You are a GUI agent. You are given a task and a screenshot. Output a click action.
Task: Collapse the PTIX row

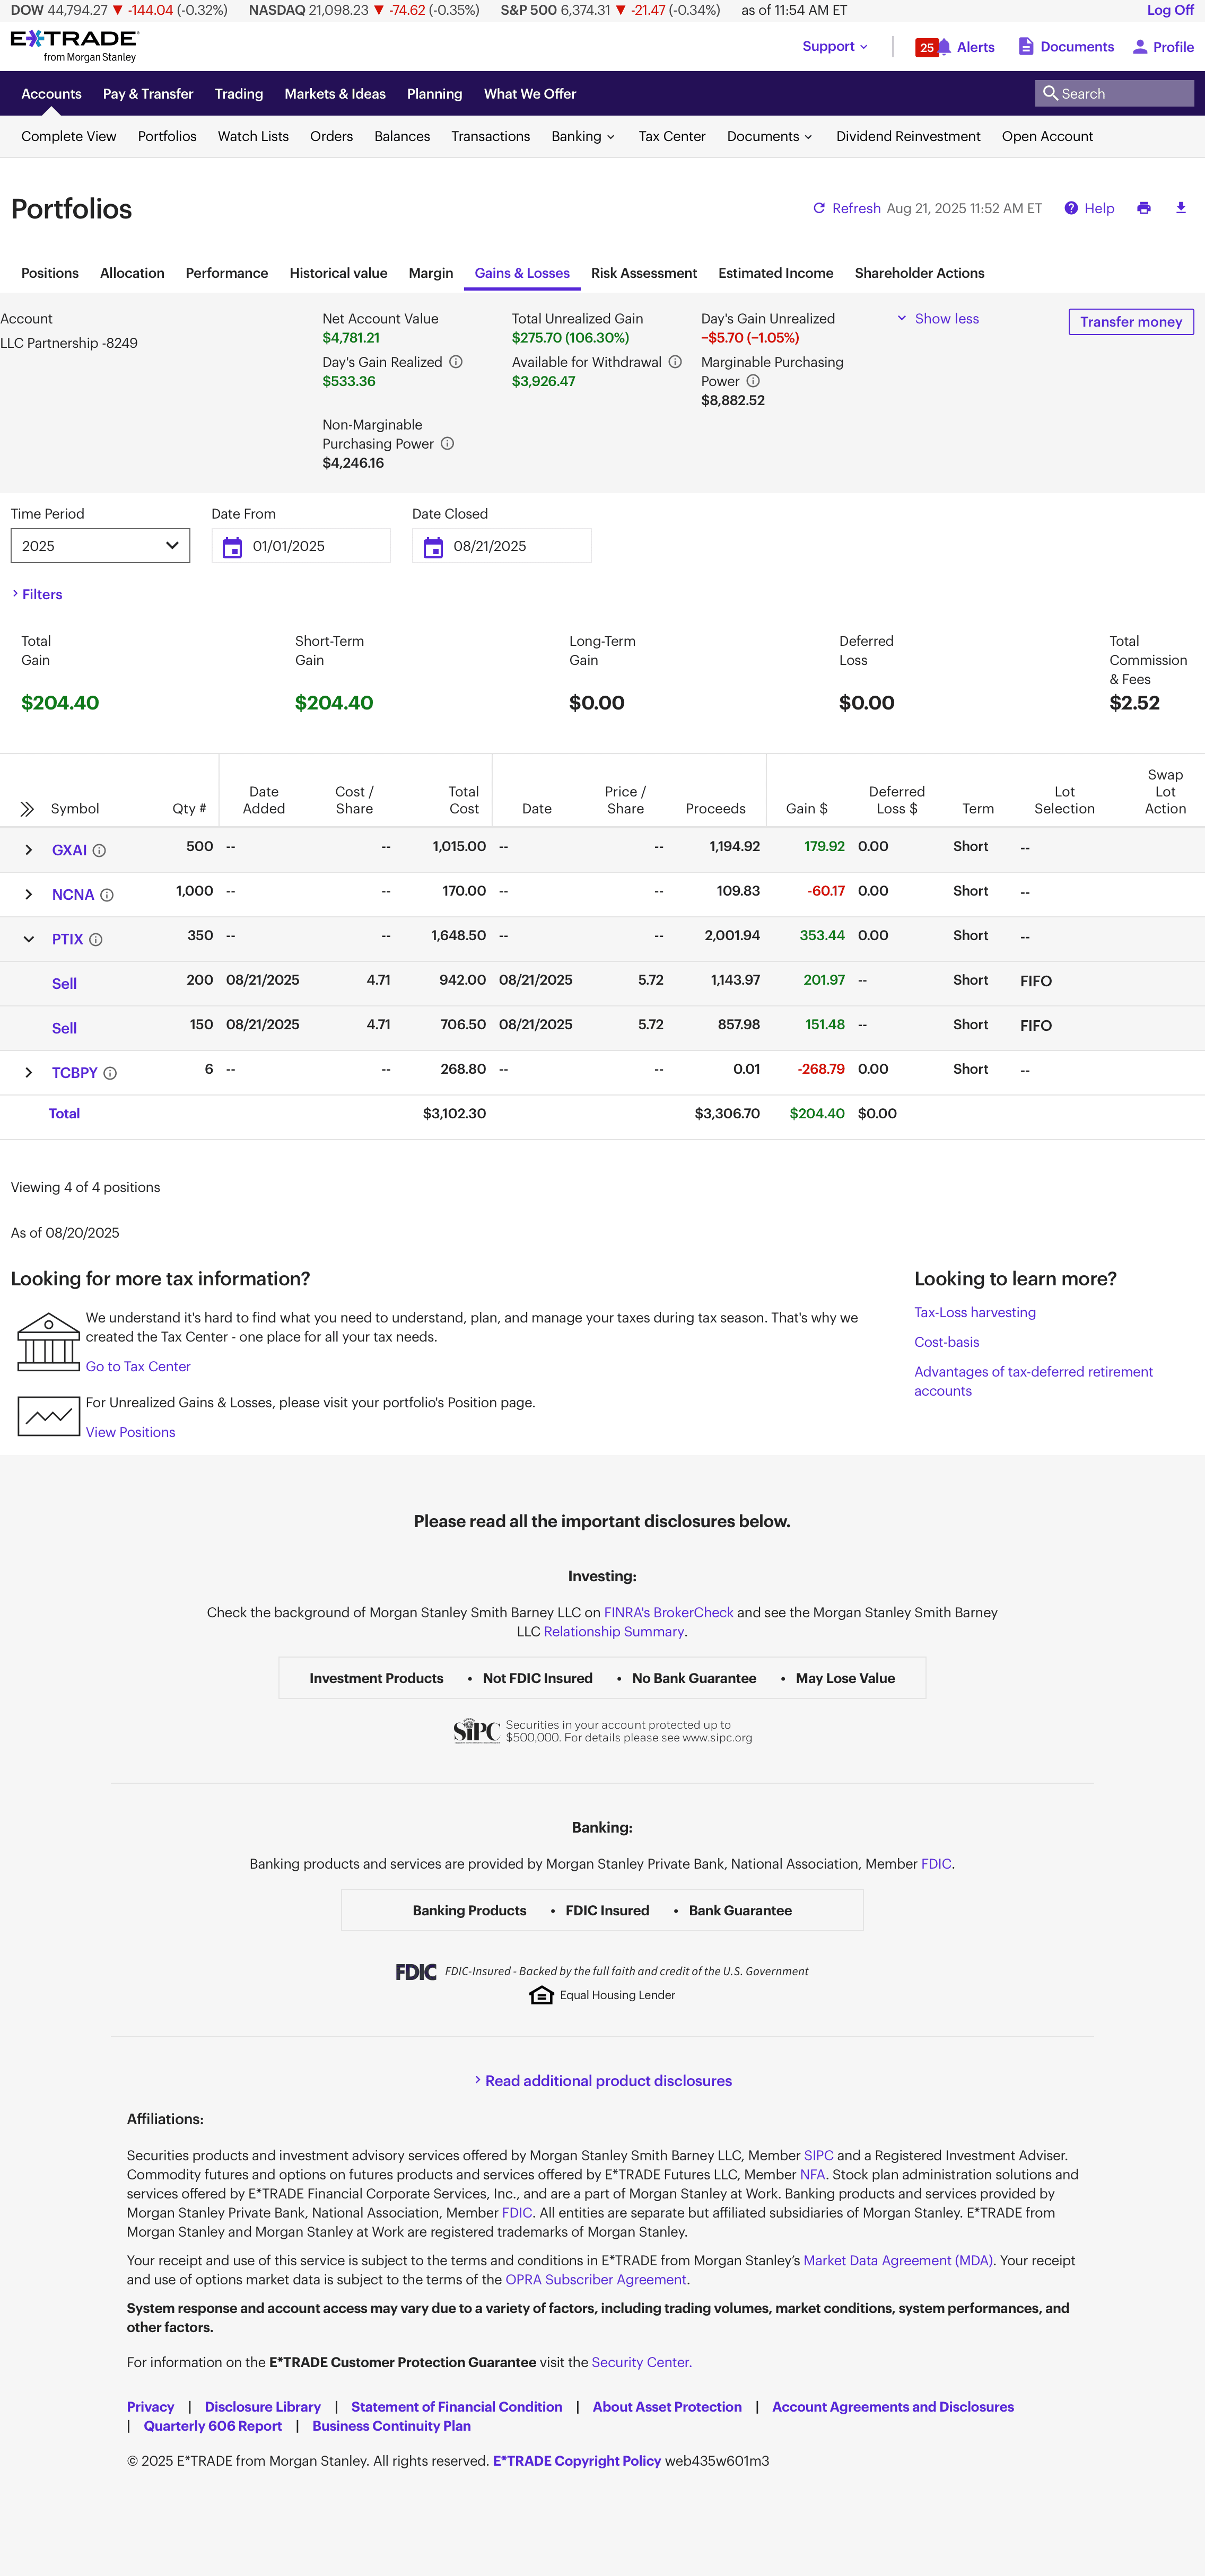pos(29,939)
